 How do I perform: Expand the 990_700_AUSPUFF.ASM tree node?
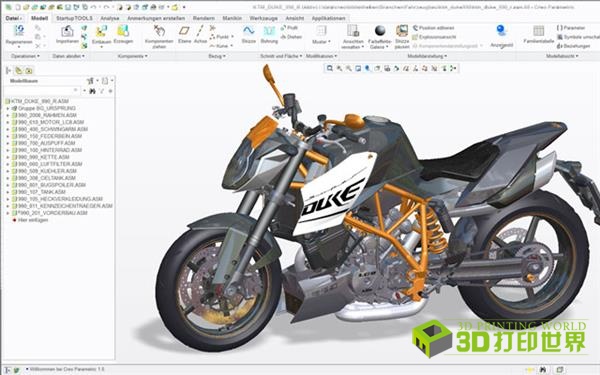[x=8, y=143]
